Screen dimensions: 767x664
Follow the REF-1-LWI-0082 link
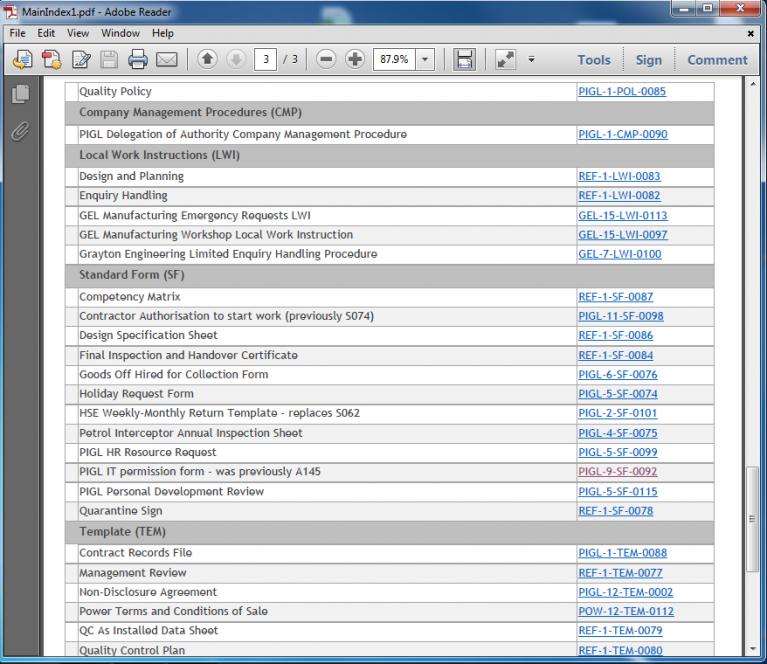tap(619, 196)
